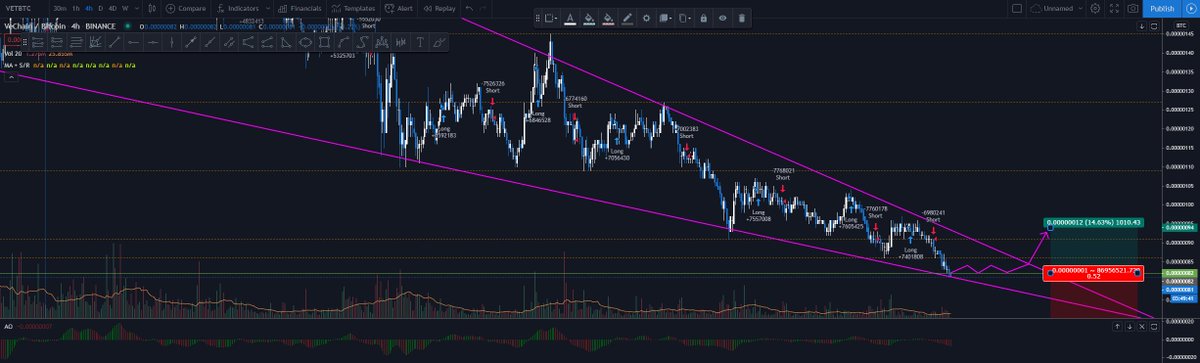Image resolution: width=1200 pixels, height=363 pixels.
Task: Click the undo arrow
Action: [469, 8]
